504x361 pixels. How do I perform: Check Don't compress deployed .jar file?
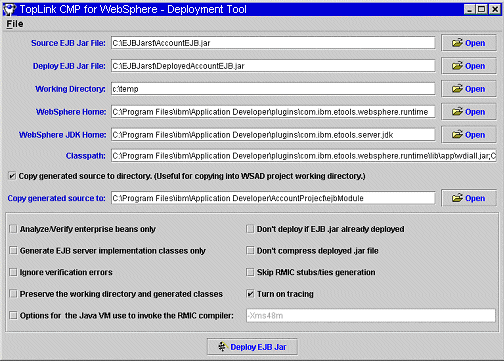(x=250, y=251)
